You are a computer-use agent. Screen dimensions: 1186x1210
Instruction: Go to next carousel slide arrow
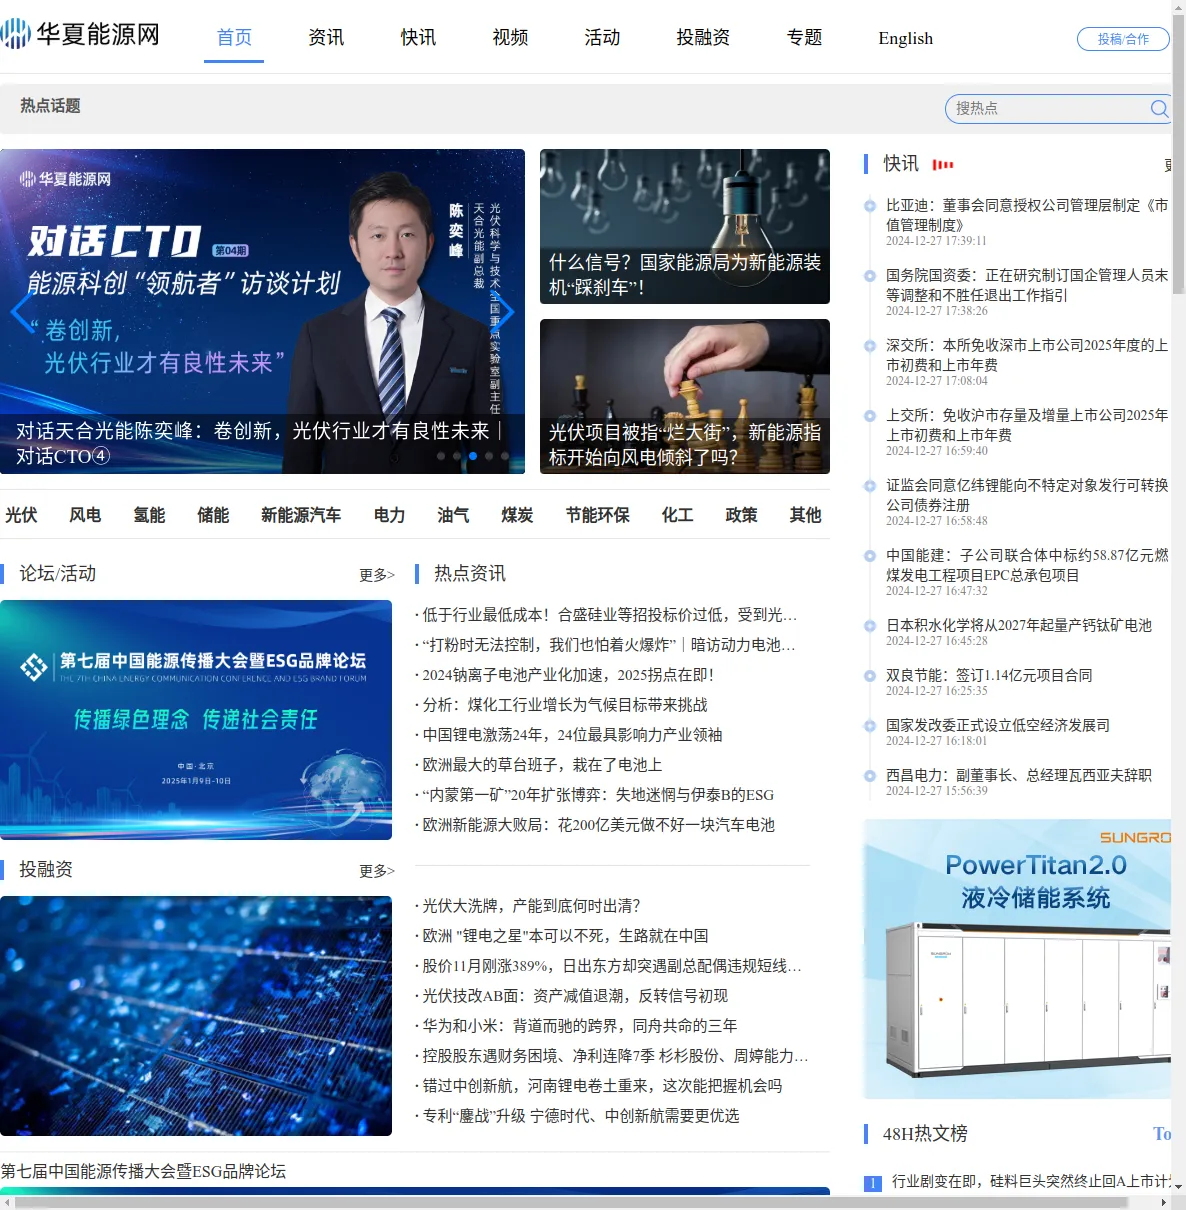click(x=503, y=311)
